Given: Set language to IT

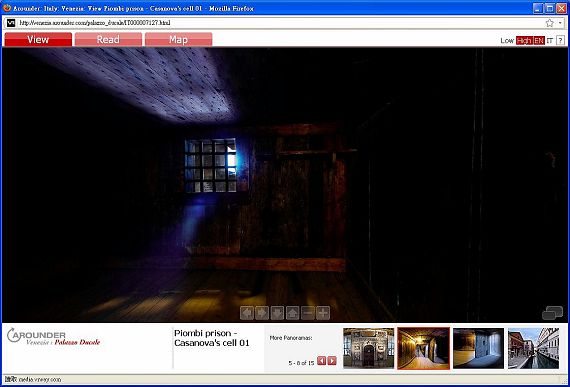Looking at the screenshot, I should click(x=550, y=41).
